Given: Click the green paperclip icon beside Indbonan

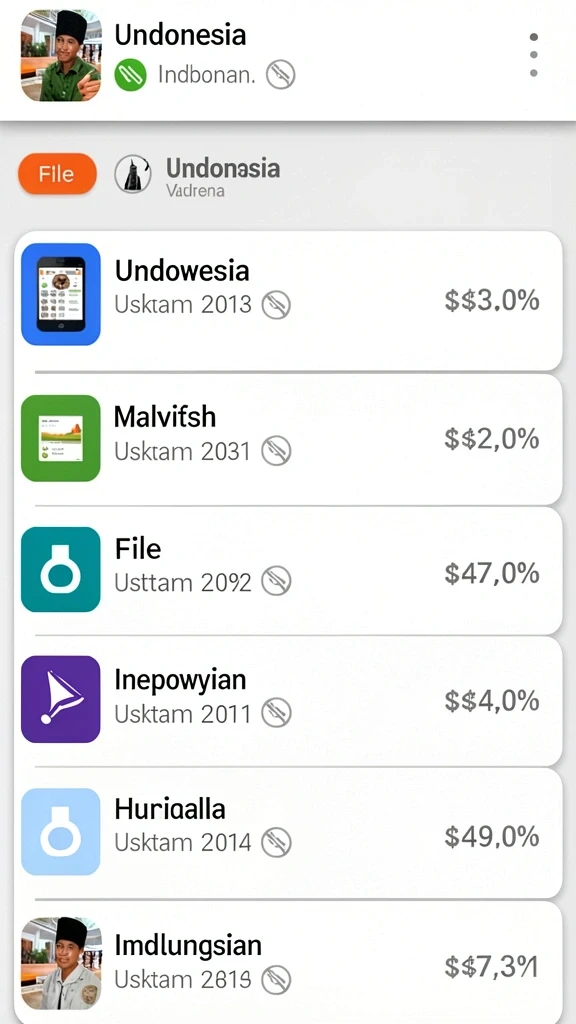Looking at the screenshot, I should [130, 75].
